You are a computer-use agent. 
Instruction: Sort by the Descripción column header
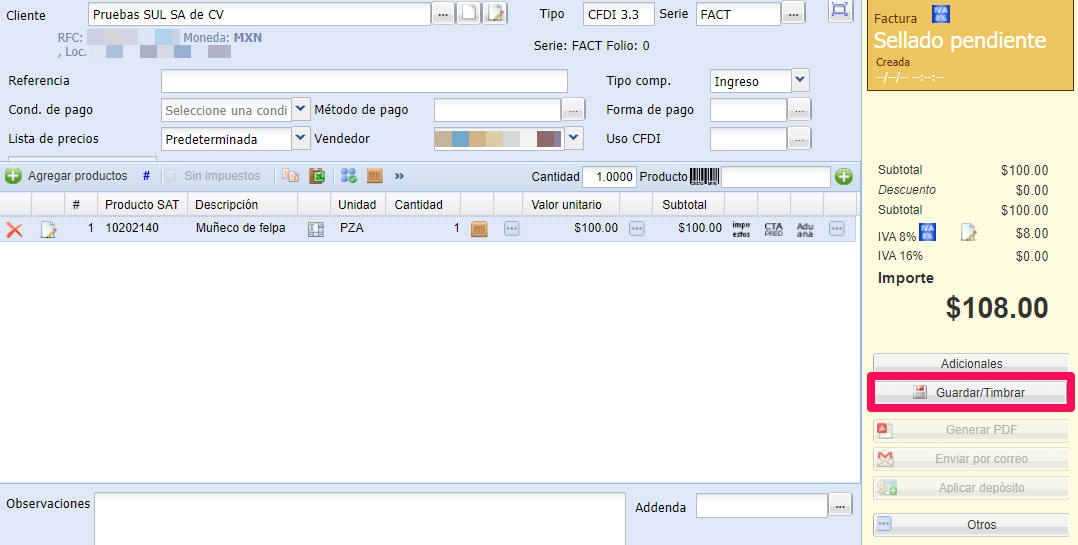[226, 204]
